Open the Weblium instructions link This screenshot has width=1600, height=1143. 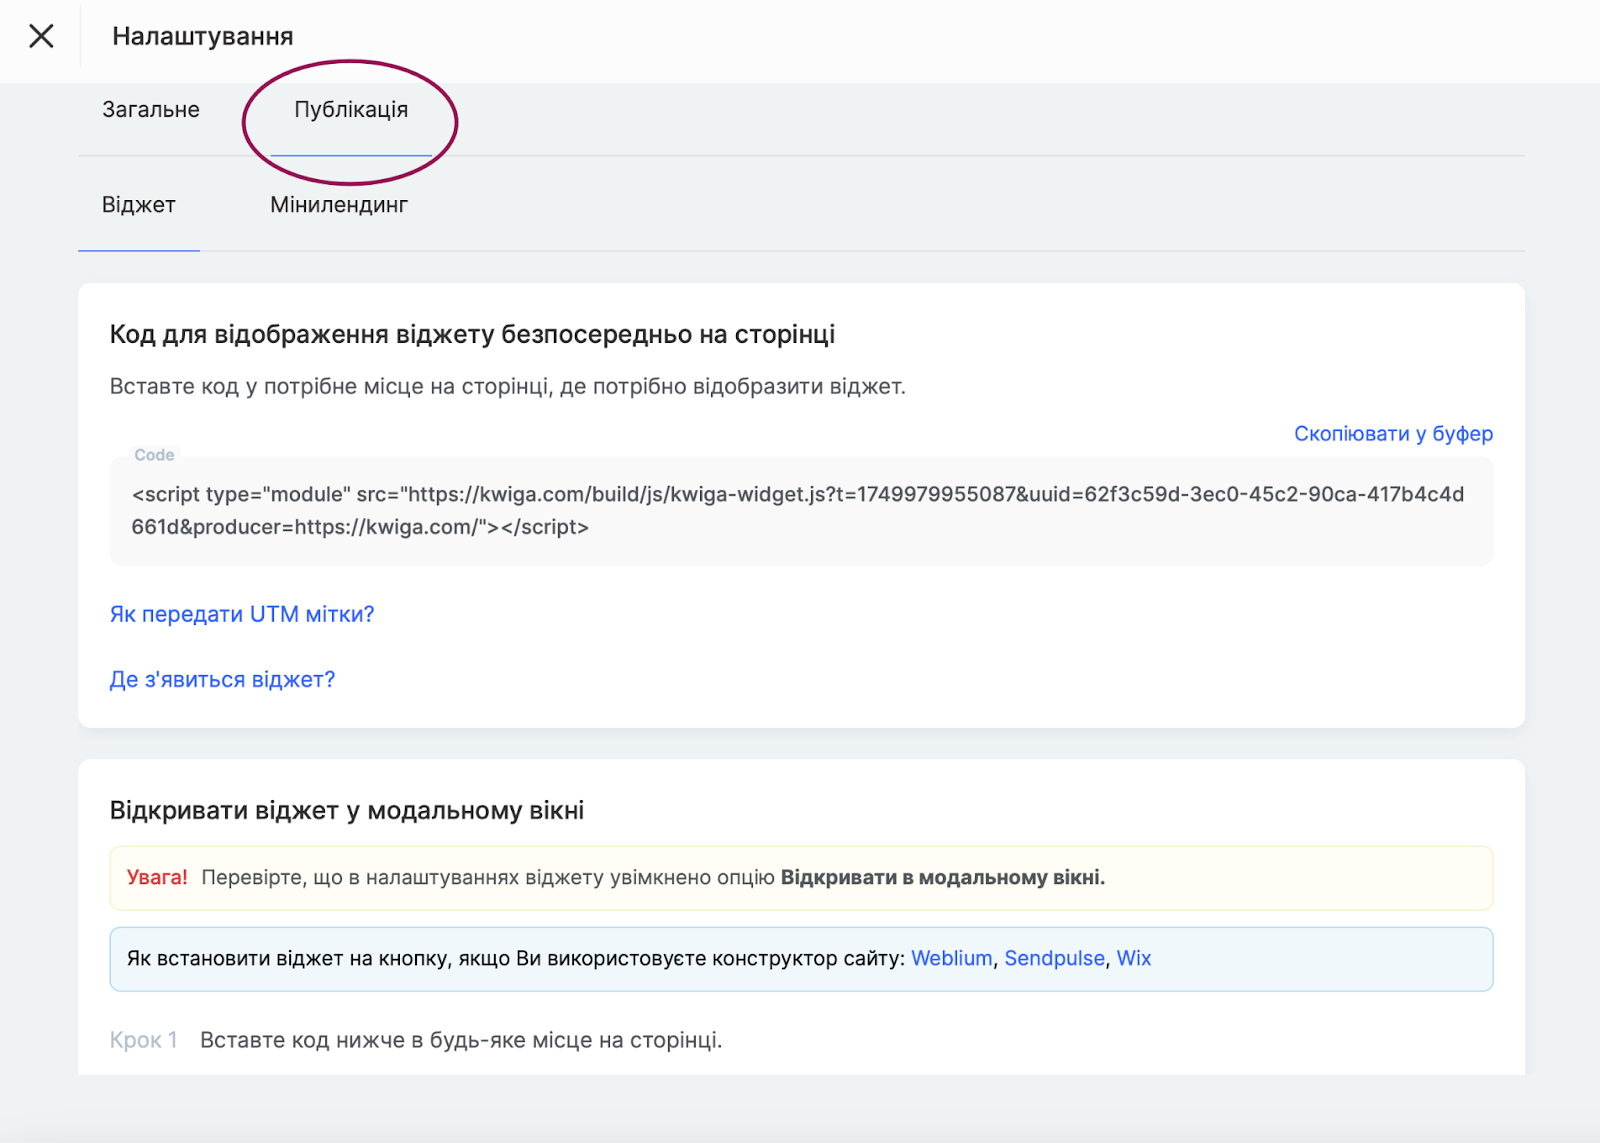click(x=952, y=958)
